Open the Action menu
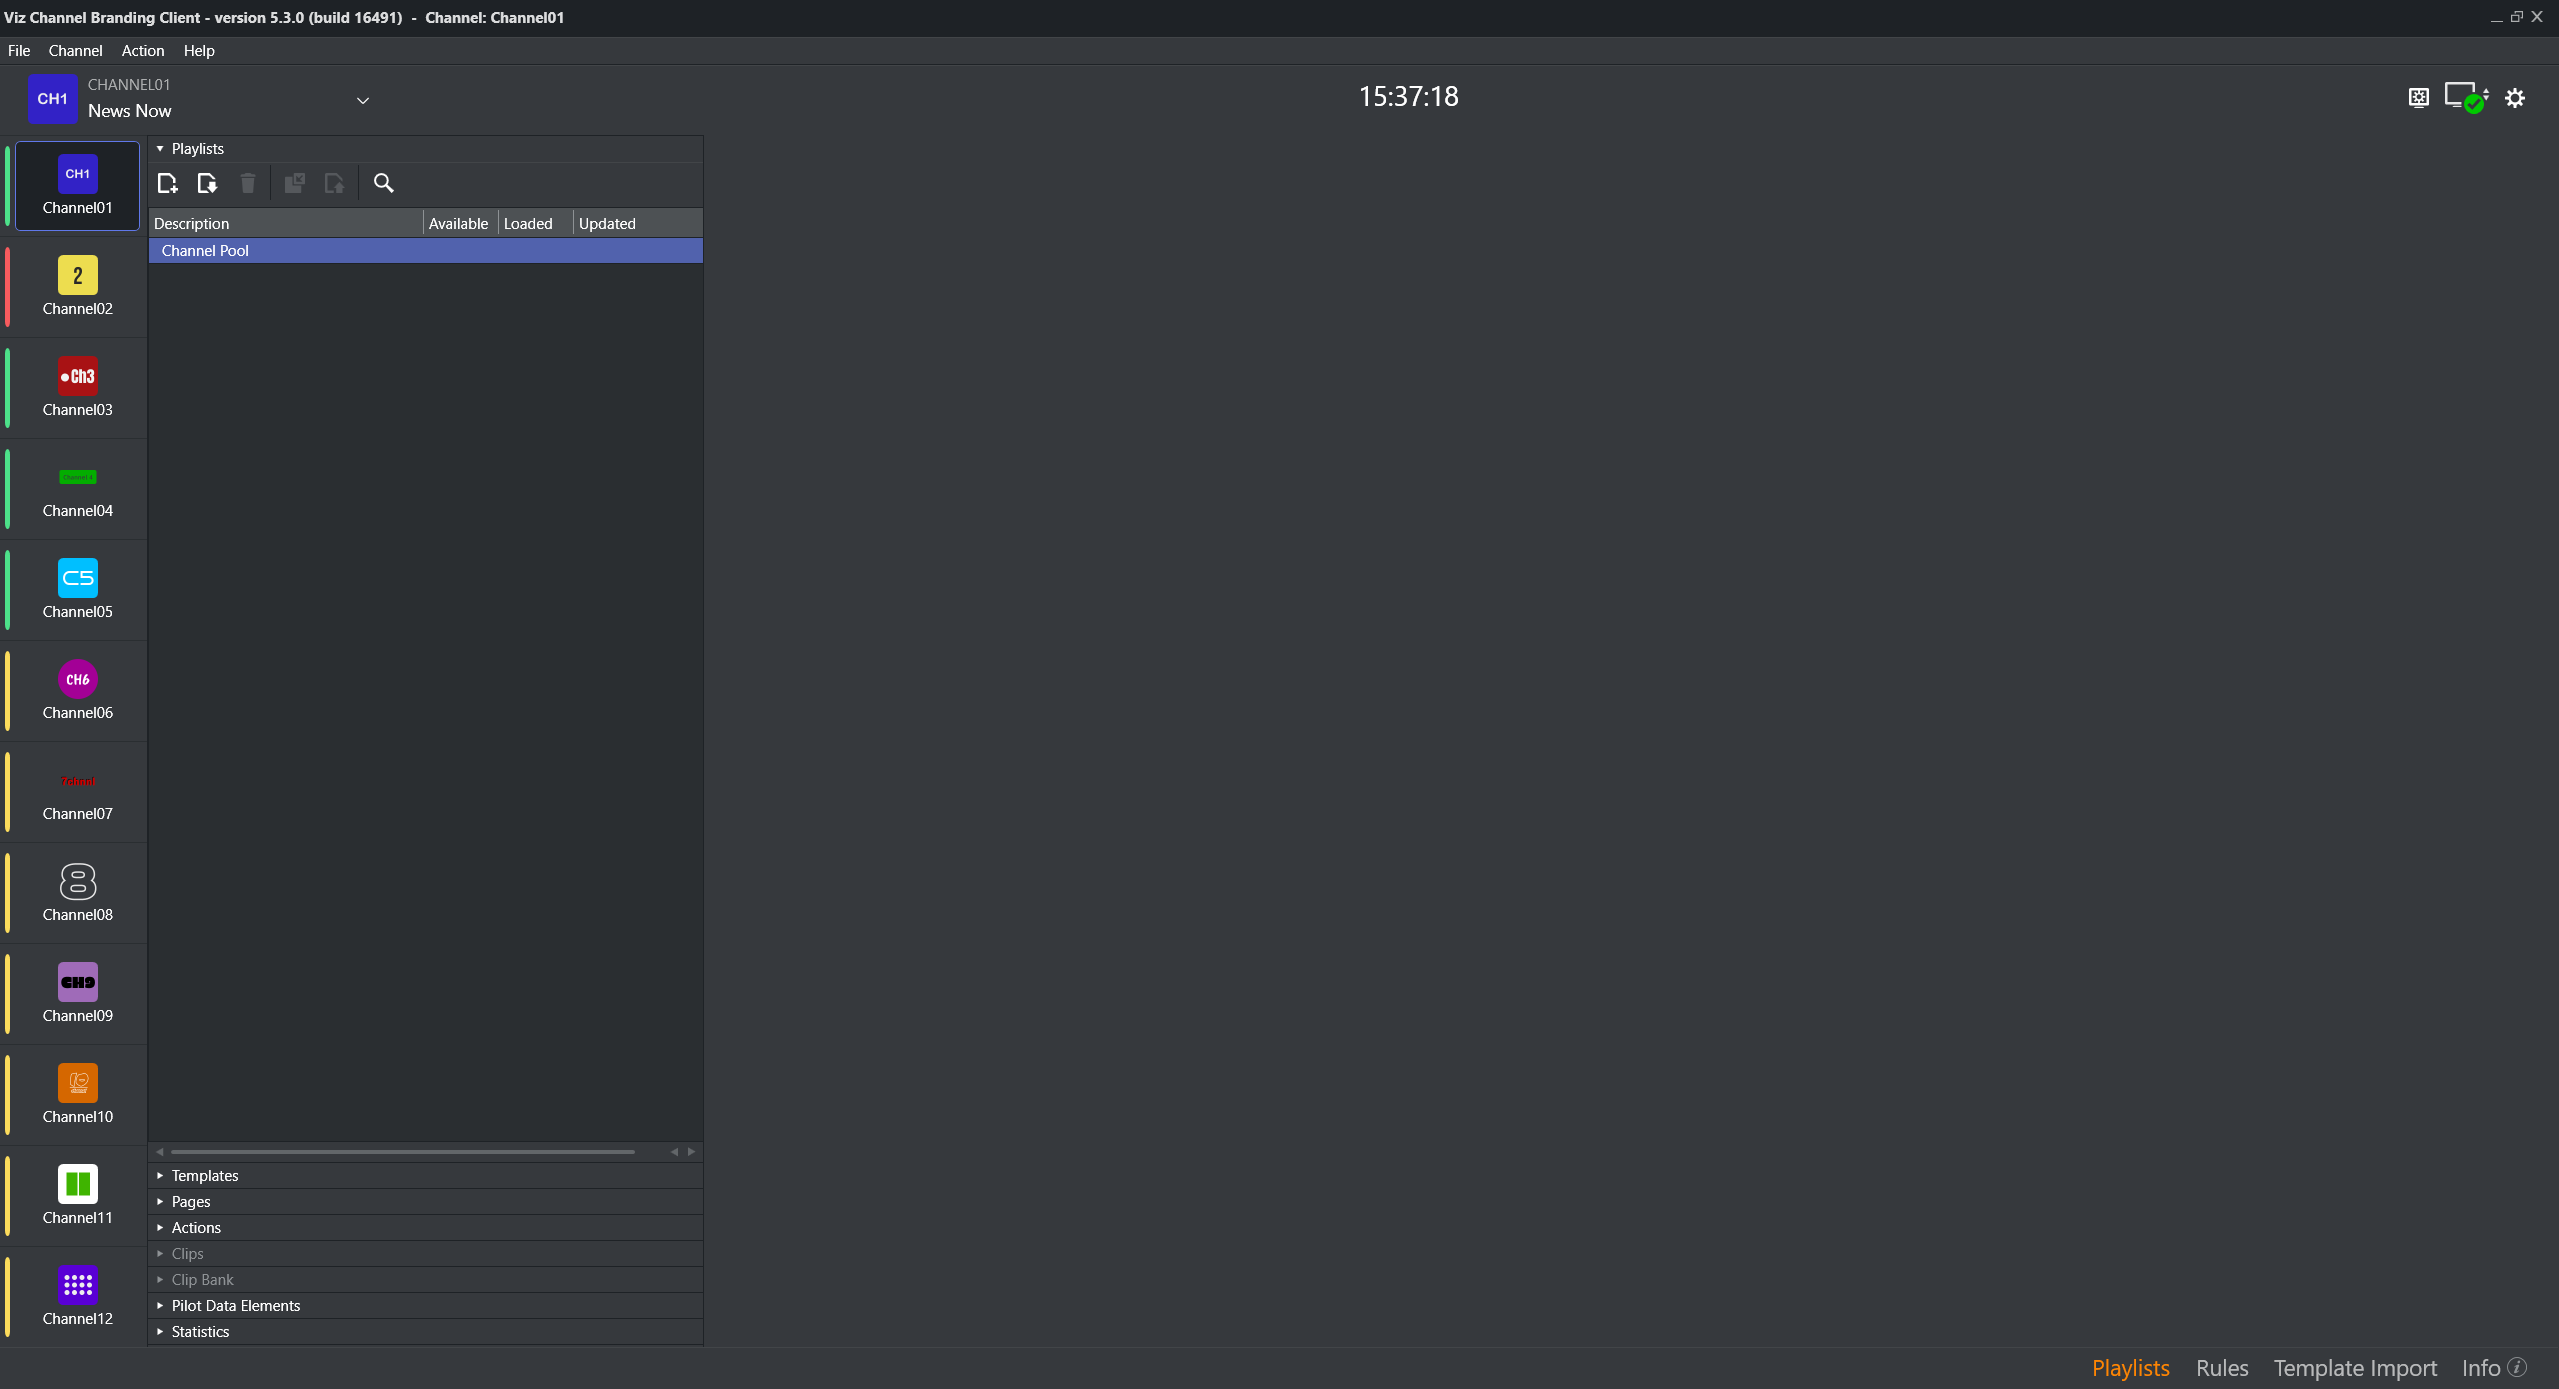 pos(143,51)
